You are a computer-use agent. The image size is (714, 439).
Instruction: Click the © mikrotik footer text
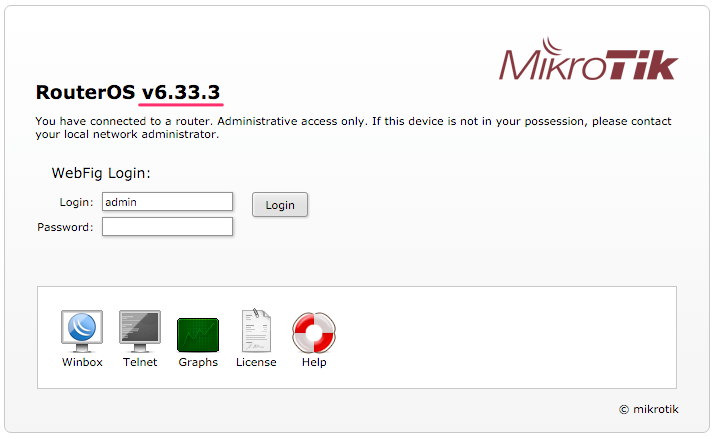(649, 409)
